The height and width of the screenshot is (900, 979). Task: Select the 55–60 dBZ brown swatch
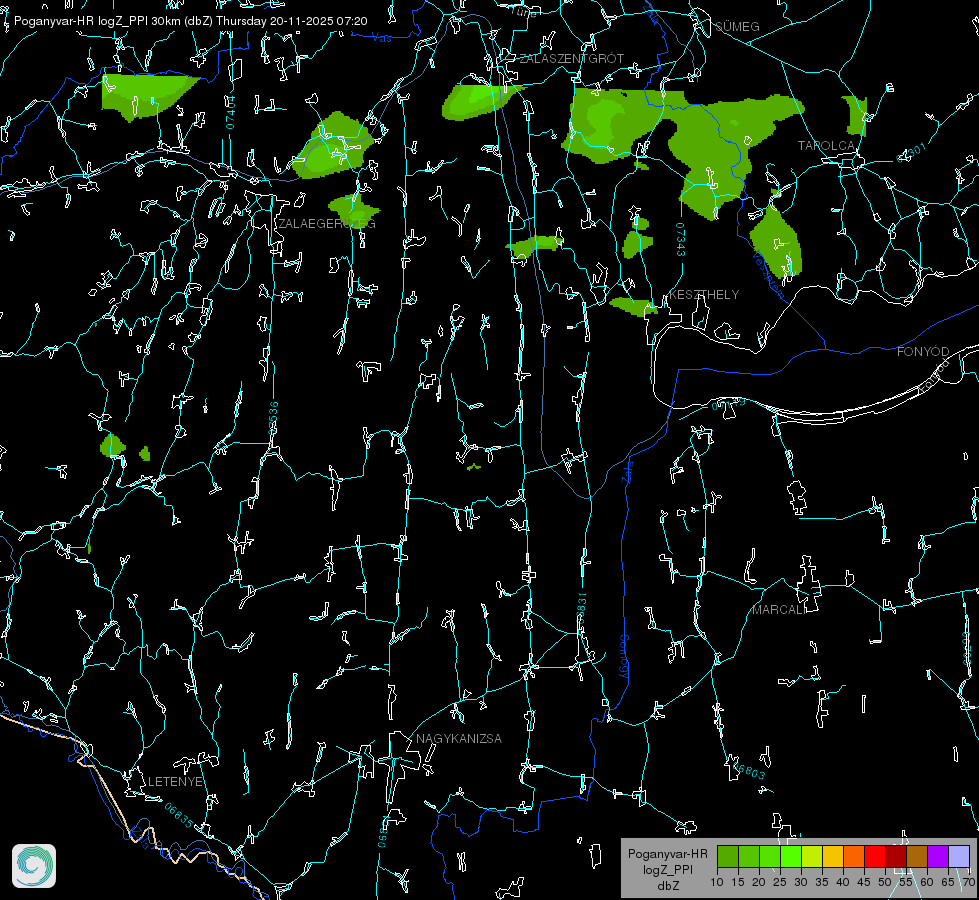(x=917, y=856)
